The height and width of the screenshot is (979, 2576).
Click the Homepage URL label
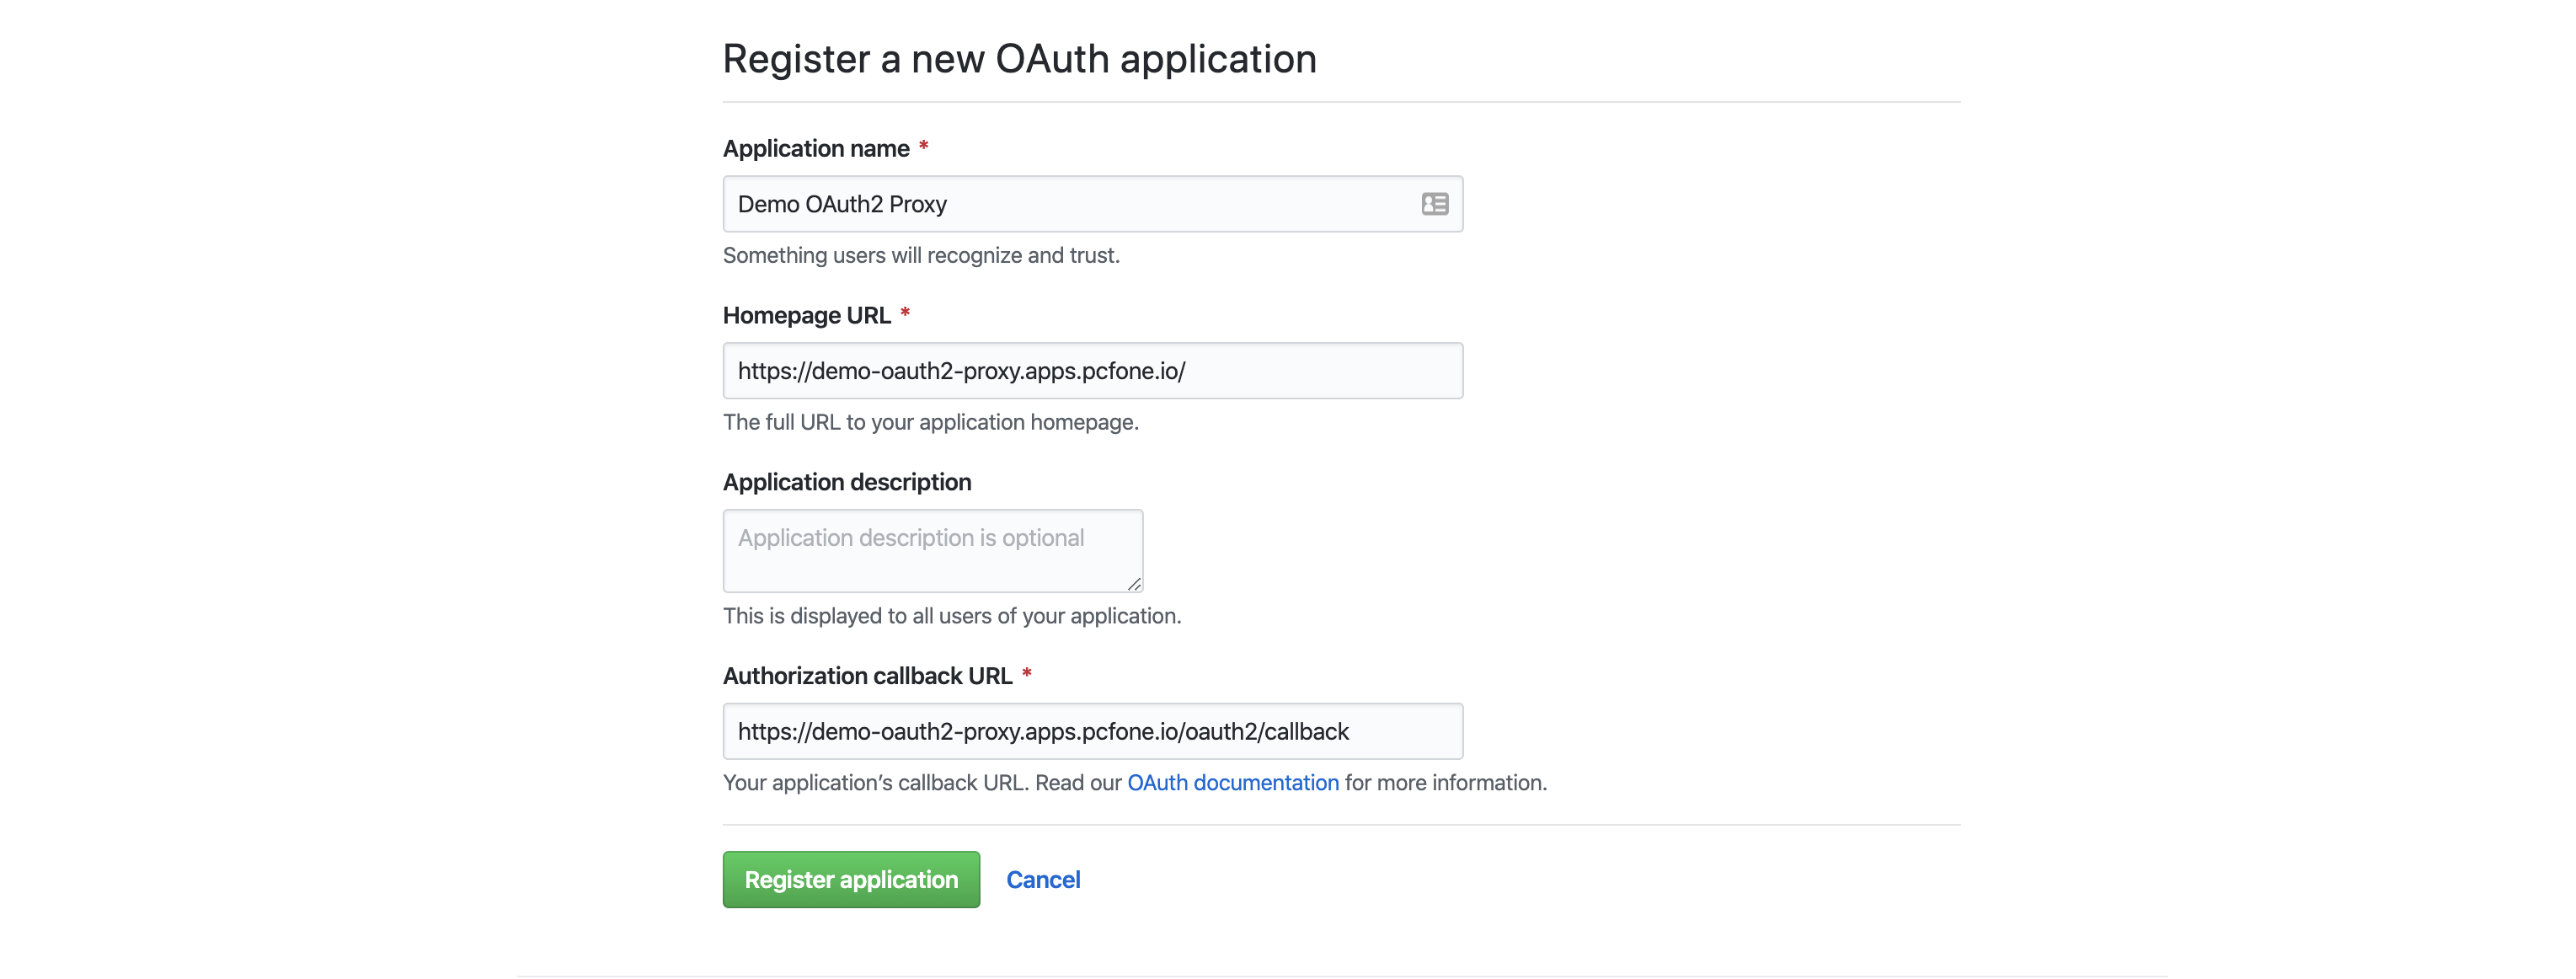point(806,315)
